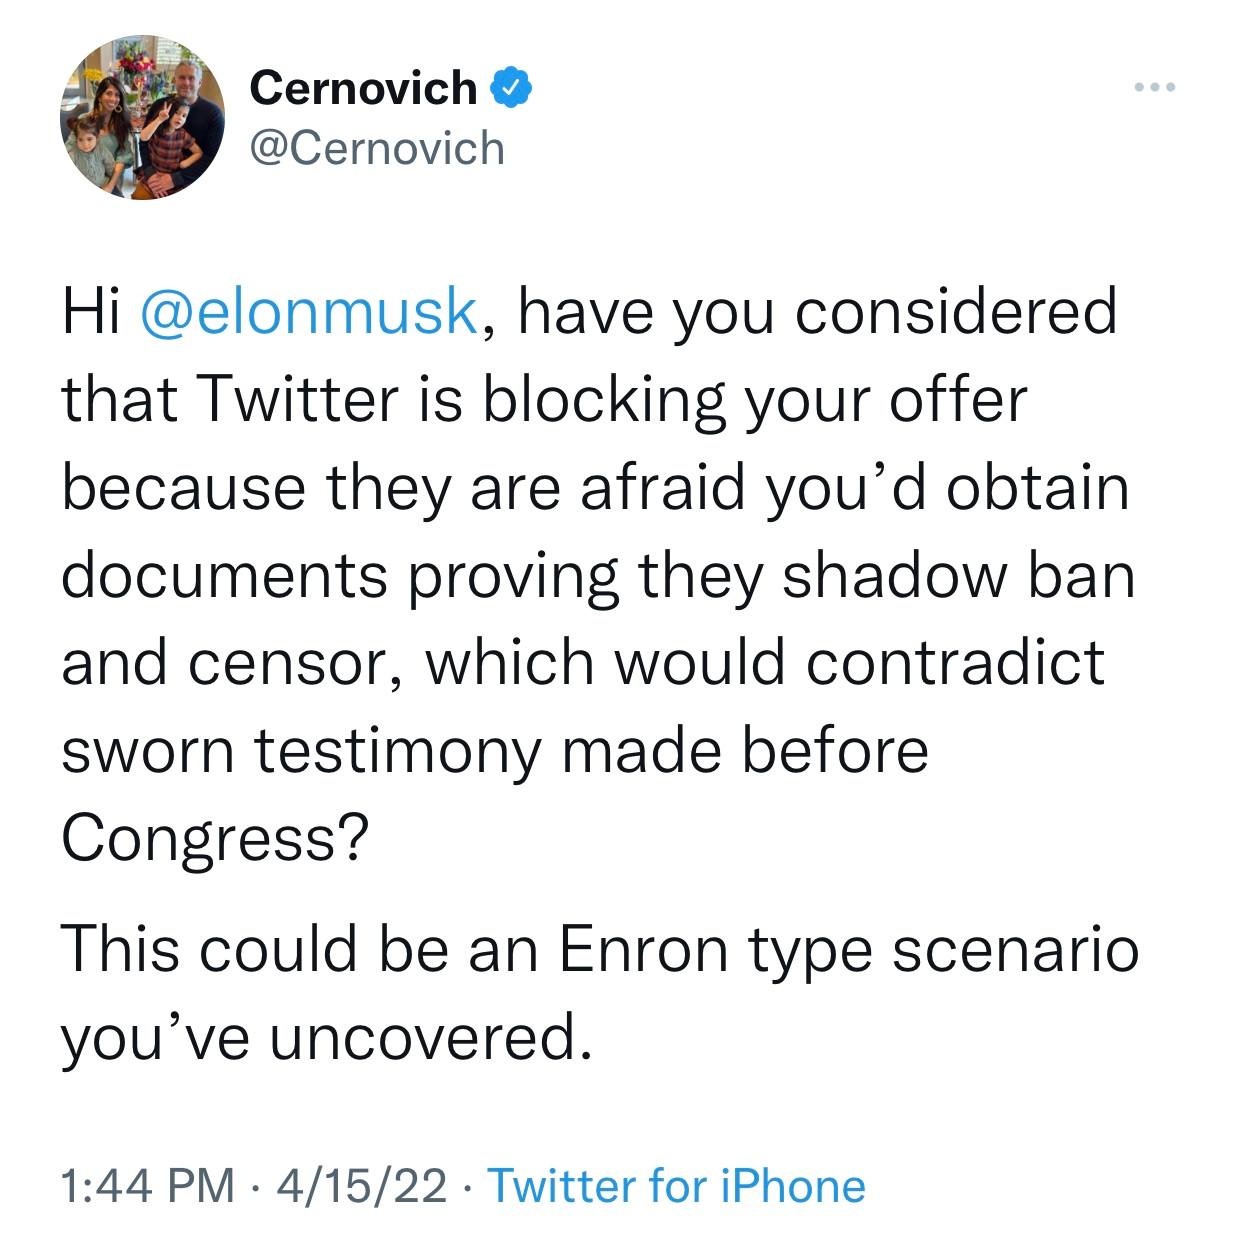Click the word 'scenario' in the tweet
This screenshot has height=1237, width=1242.
[x=1014, y=948]
